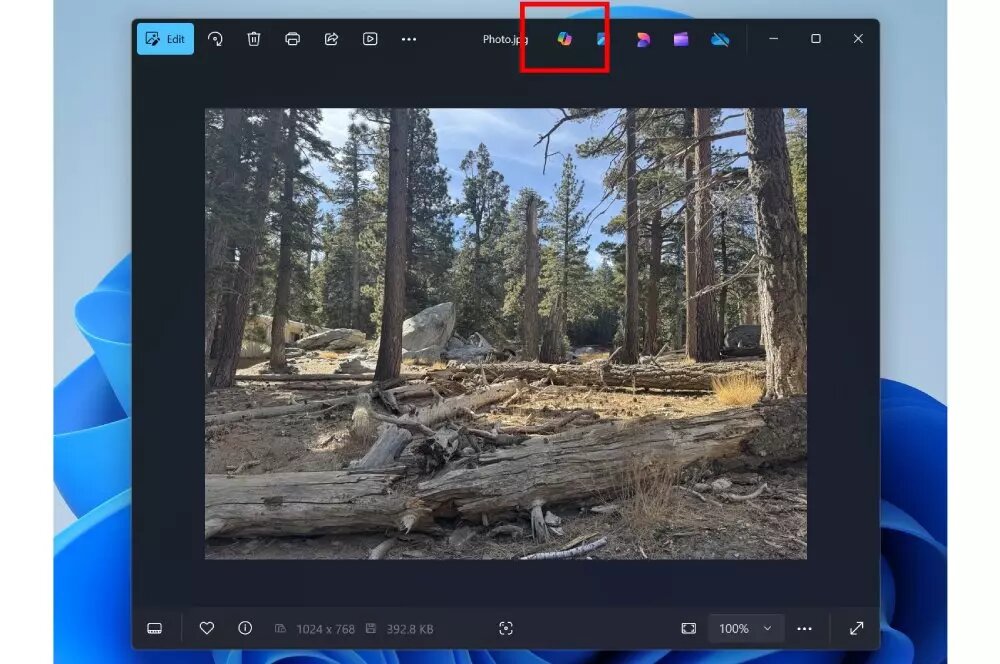Rotate the photo using the rotate icon
The height and width of the screenshot is (664, 1000).
(x=215, y=39)
